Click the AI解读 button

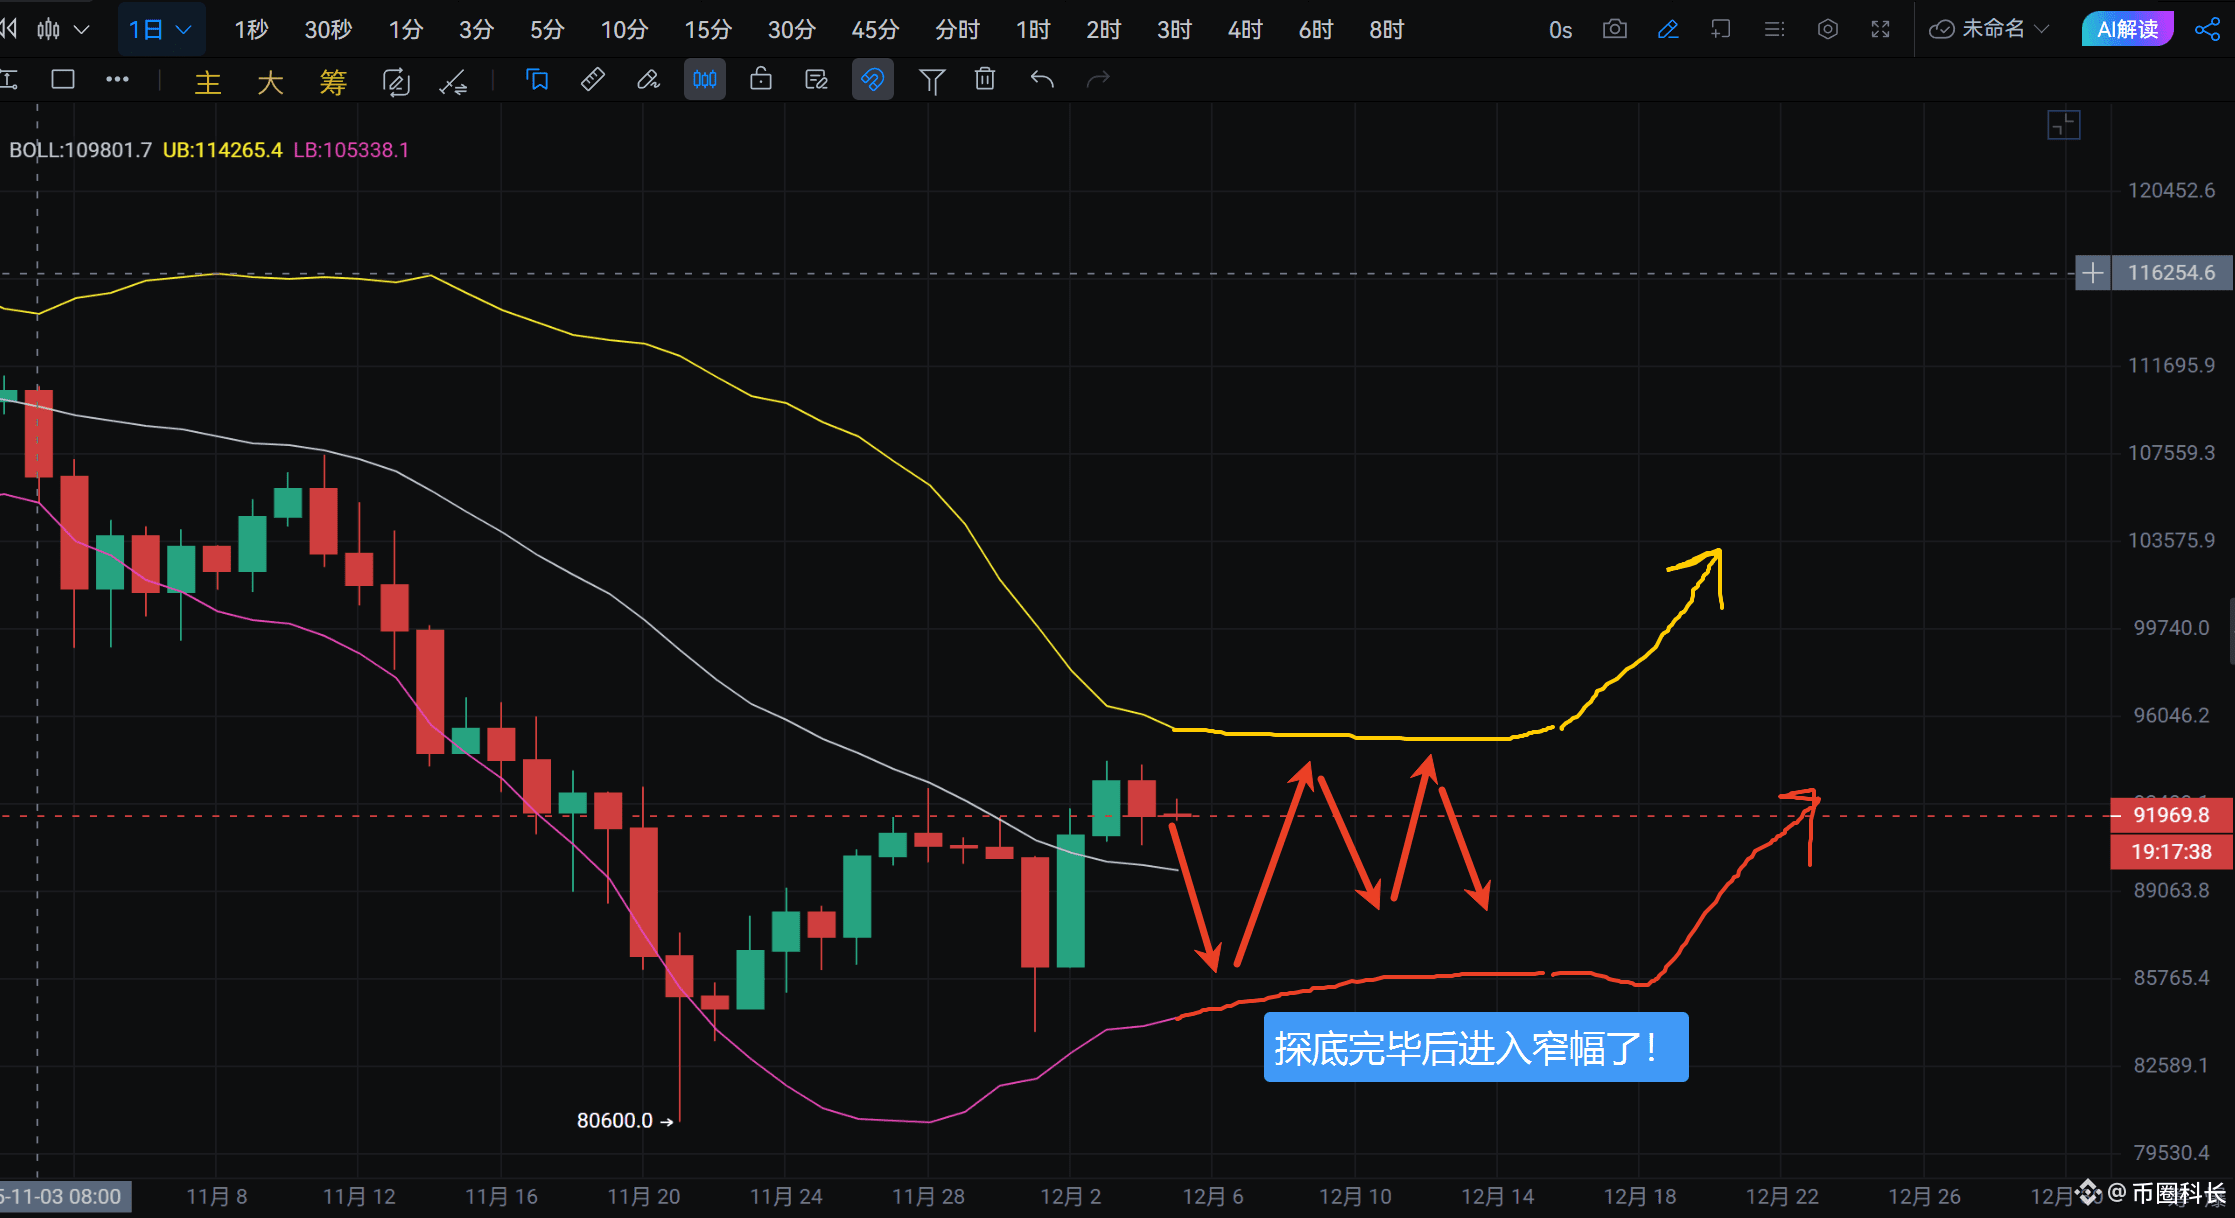point(2127,29)
